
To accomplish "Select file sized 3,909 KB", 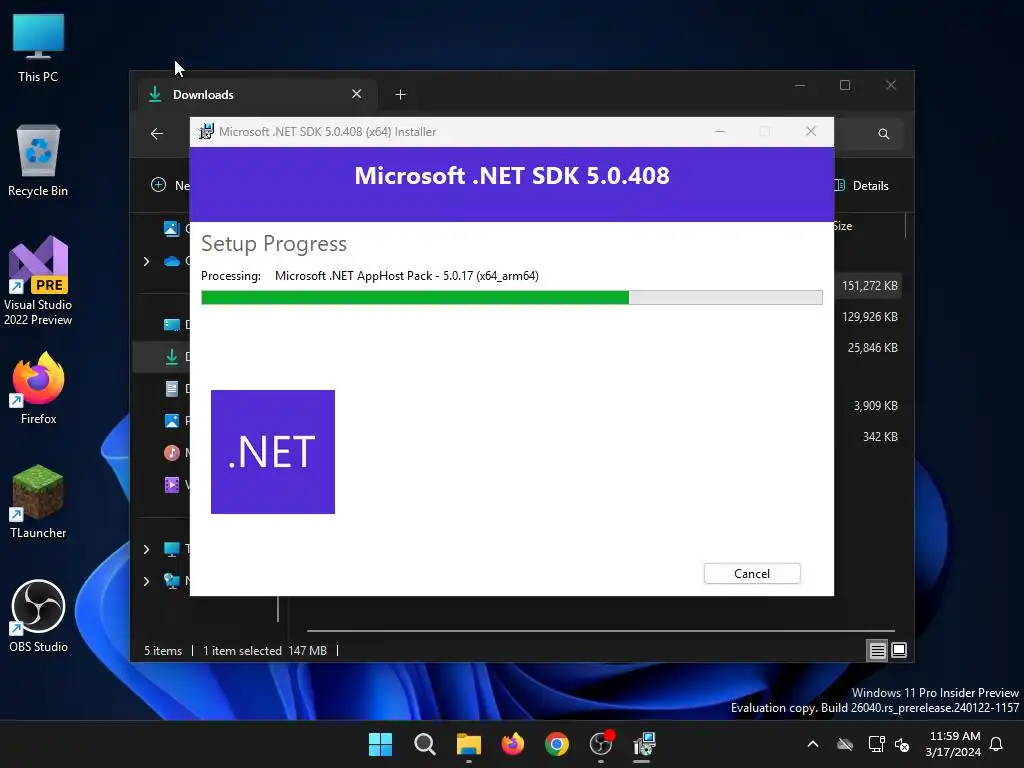I will 875,406.
